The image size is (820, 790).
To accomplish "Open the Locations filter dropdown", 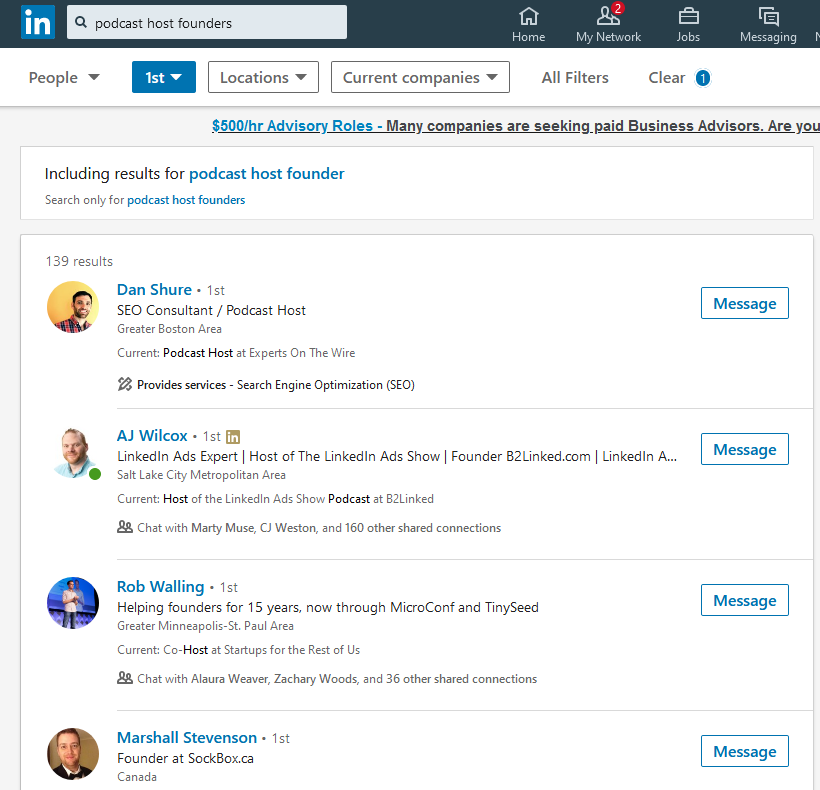I will (263, 77).
